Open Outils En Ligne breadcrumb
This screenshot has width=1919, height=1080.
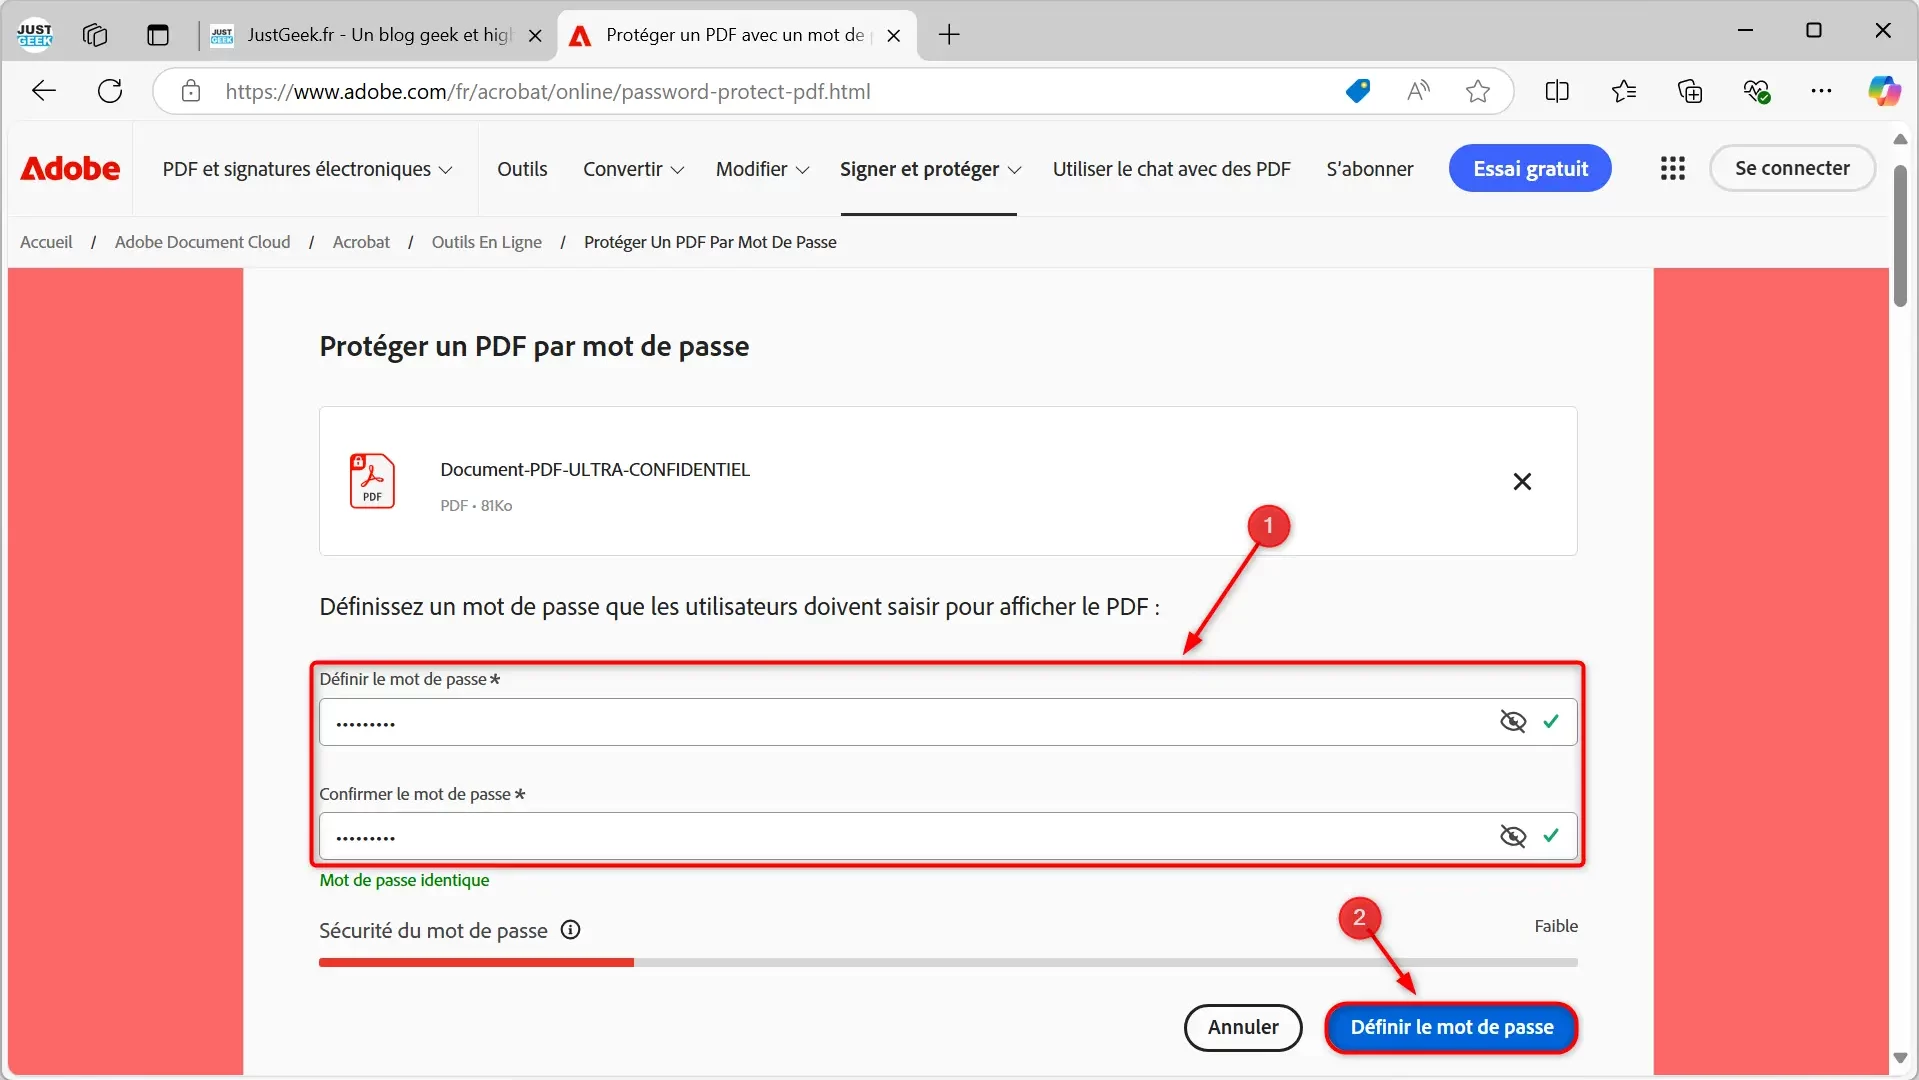click(x=487, y=242)
